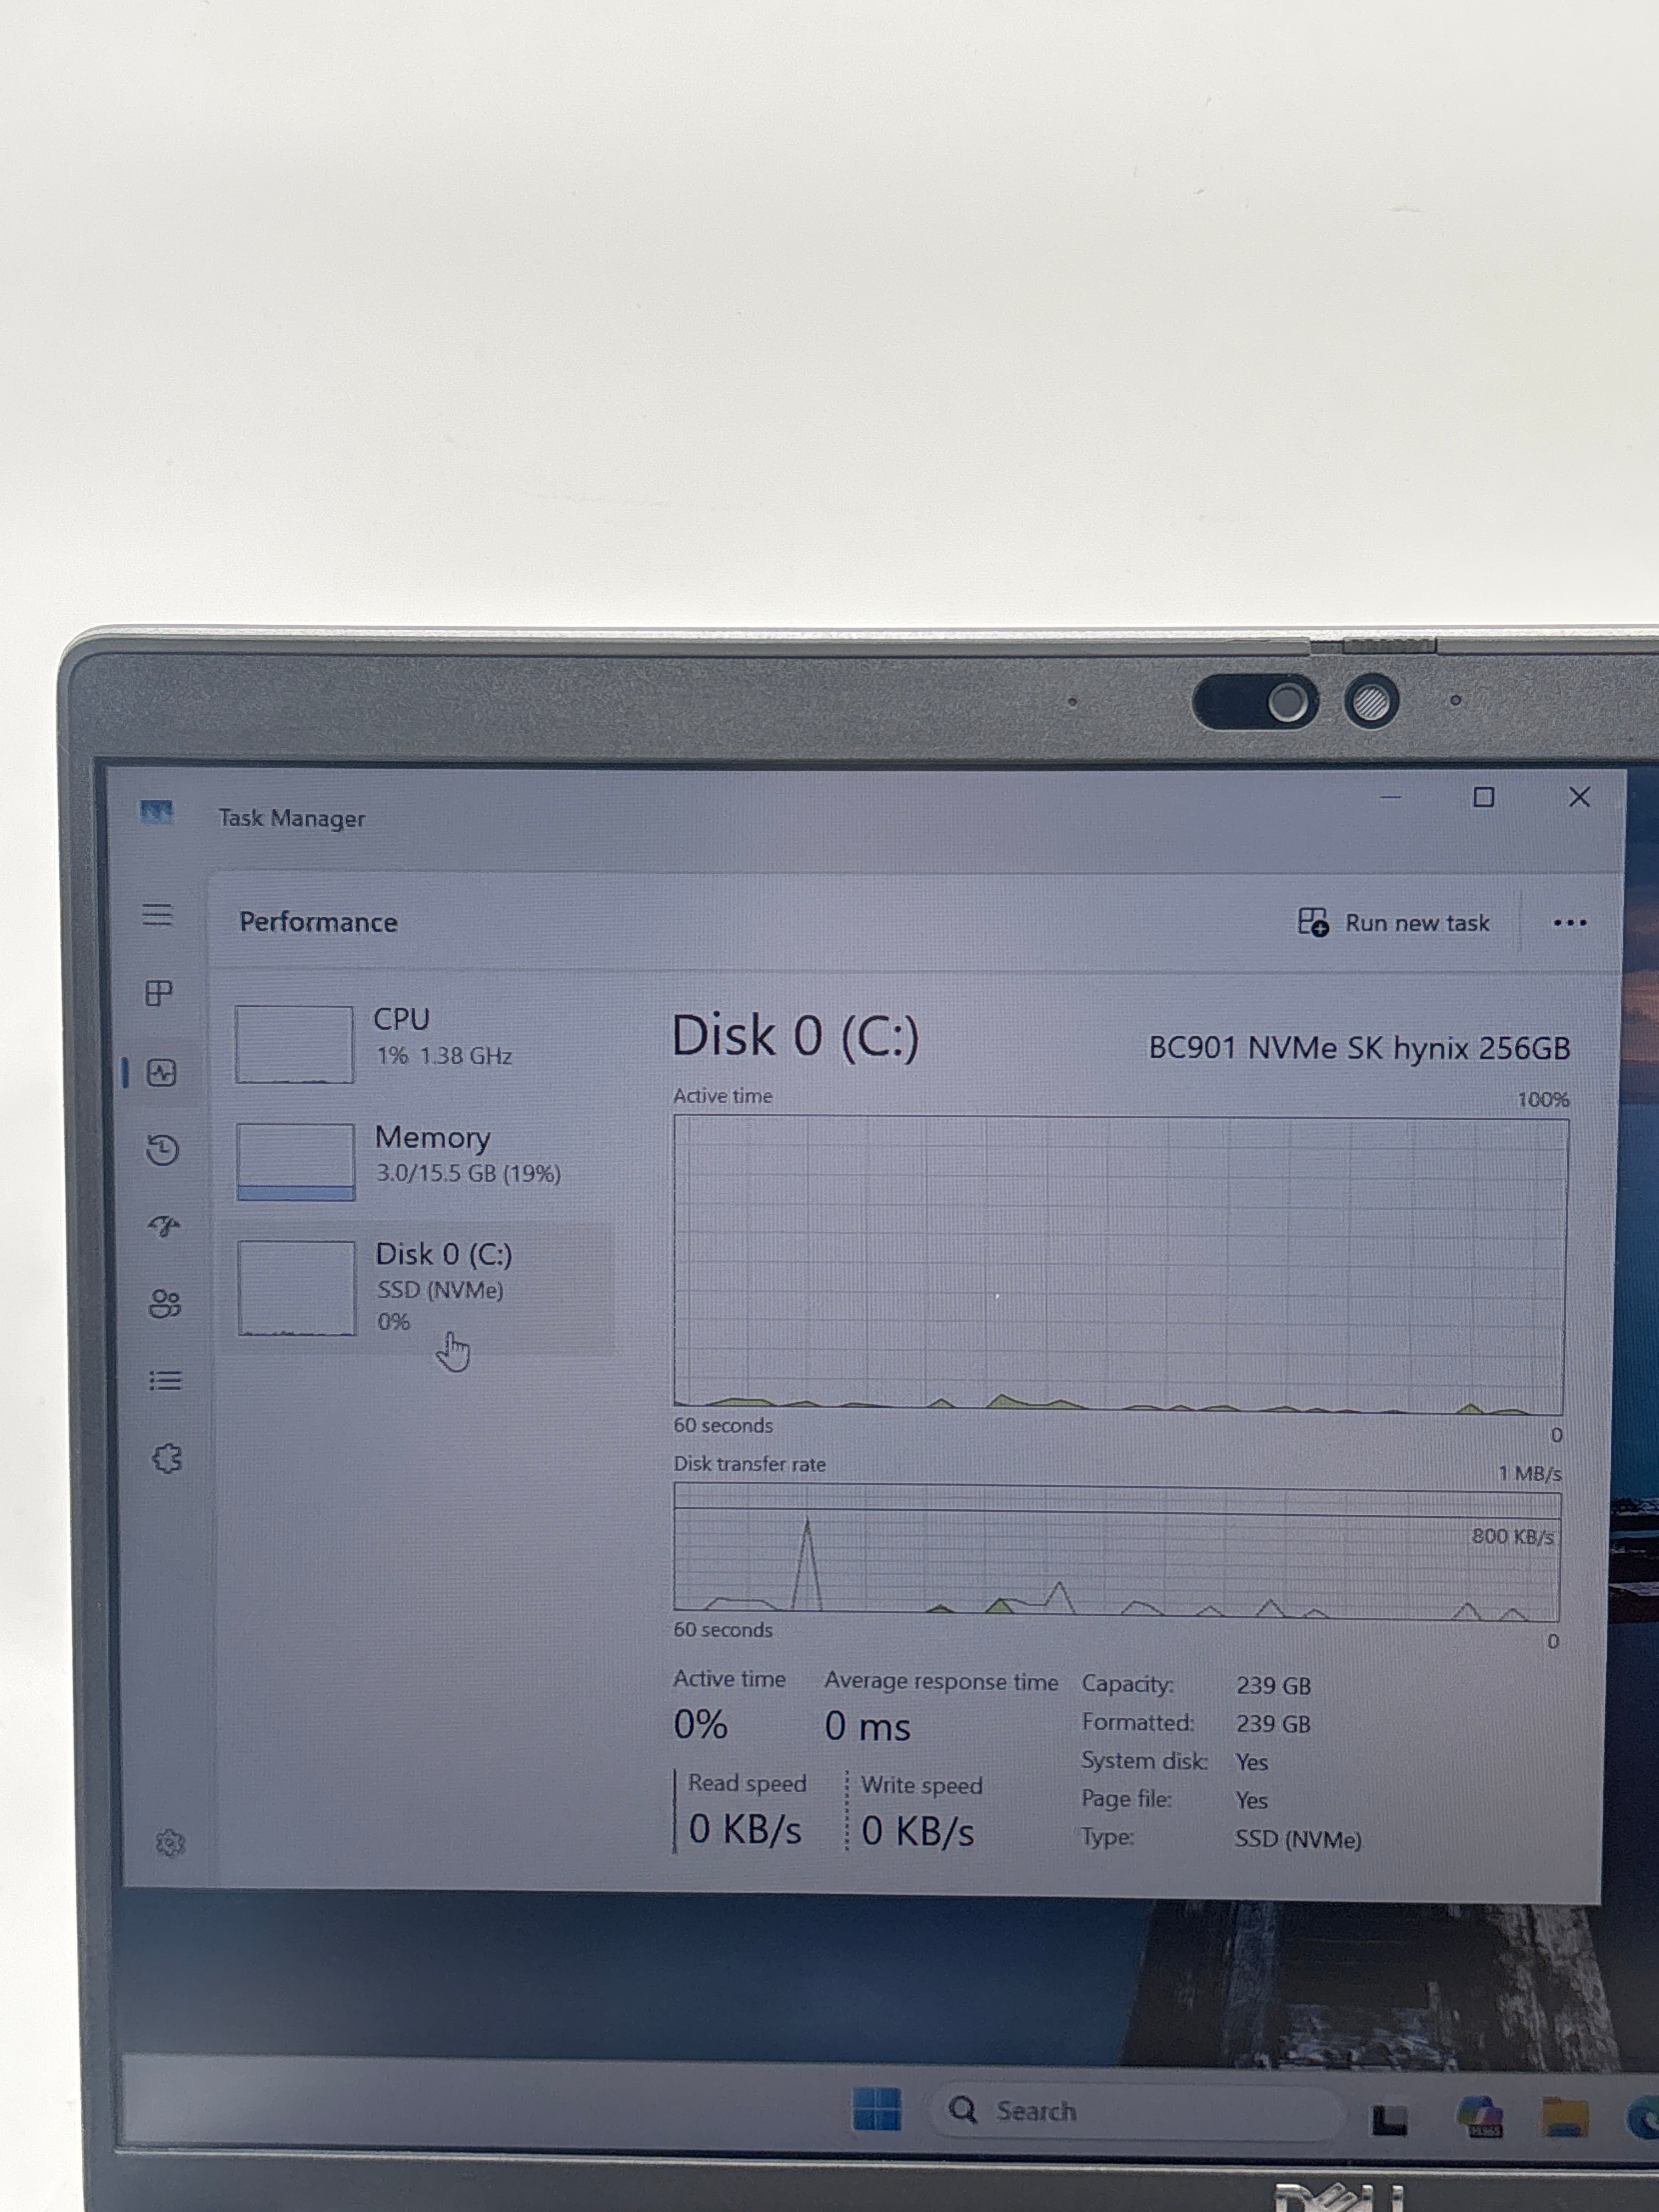The image size is (1659, 2212).
Task: Click the Disk 0 (C:) heading text
Action: point(795,1035)
